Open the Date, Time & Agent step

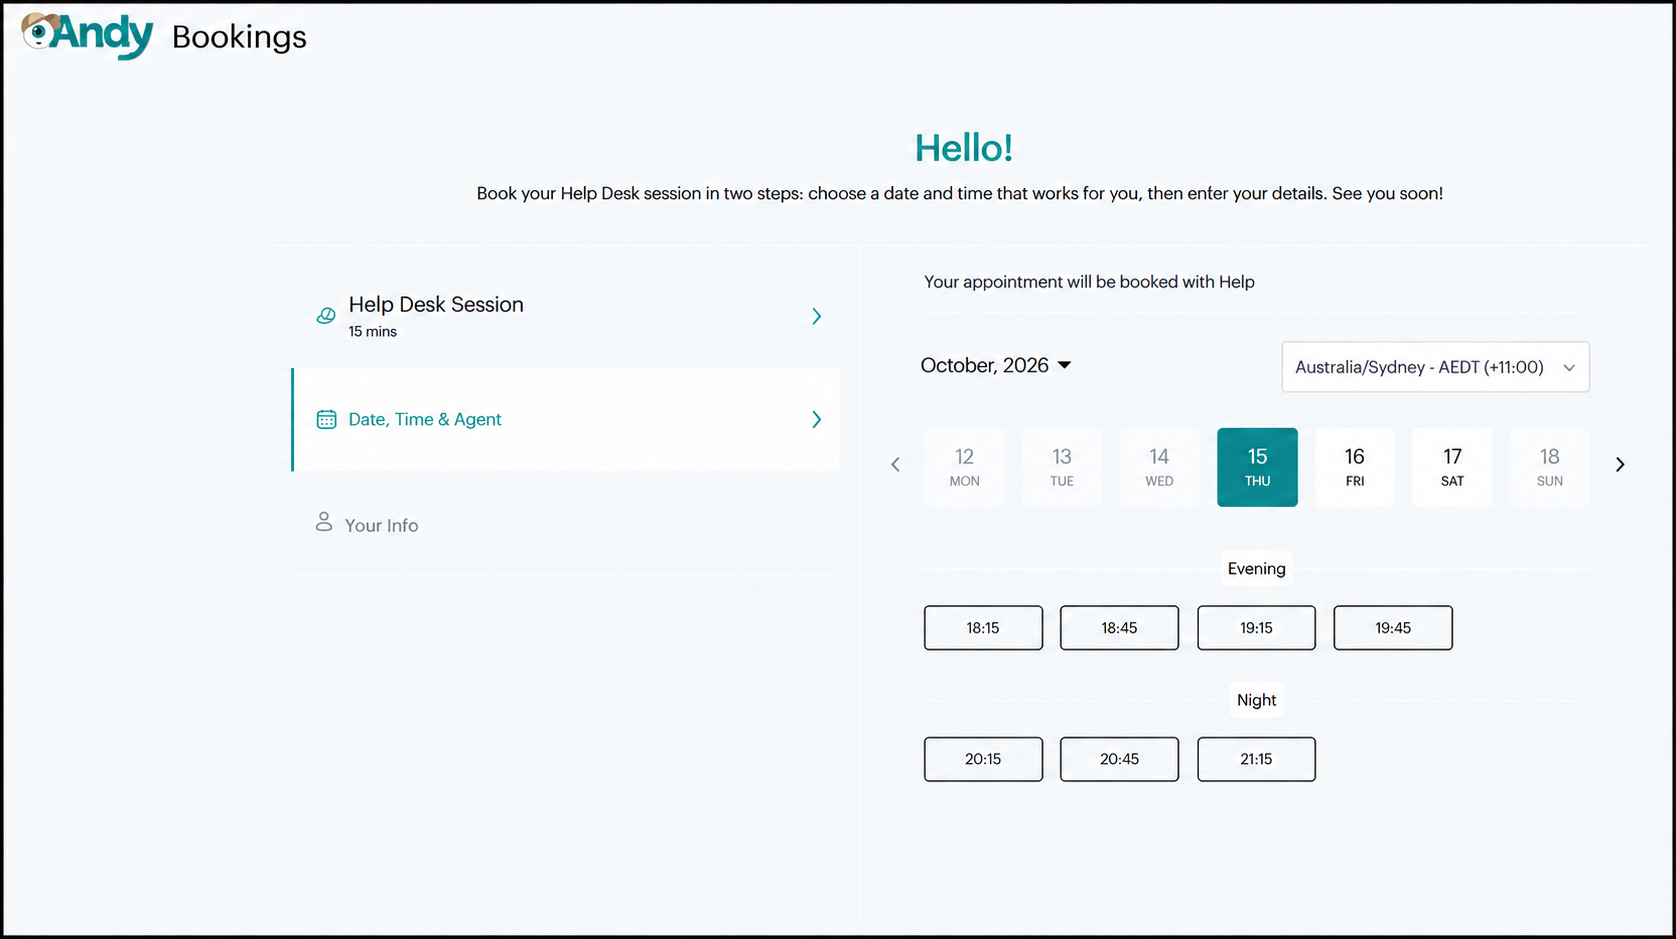pos(566,419)
